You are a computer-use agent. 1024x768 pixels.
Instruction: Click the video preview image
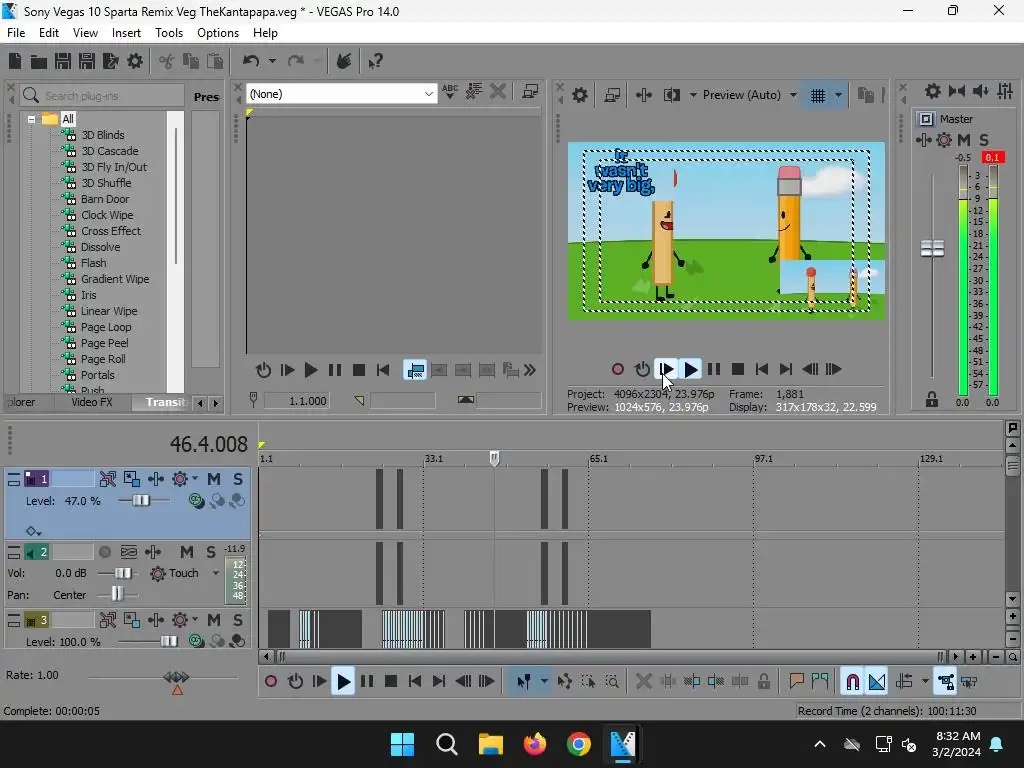(x=726, y=231)
